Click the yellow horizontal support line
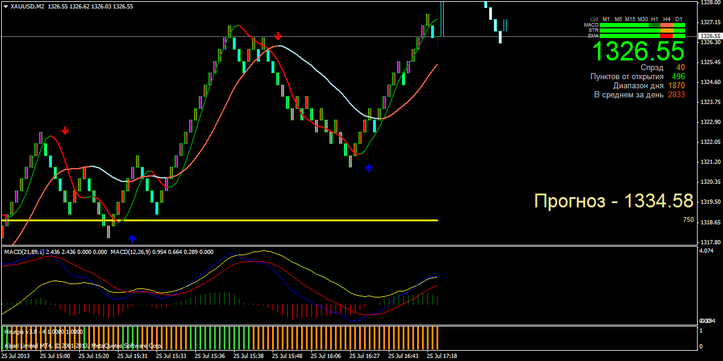Screen dimensions: 723x361 pyautogui.click(x=219, y=220)
